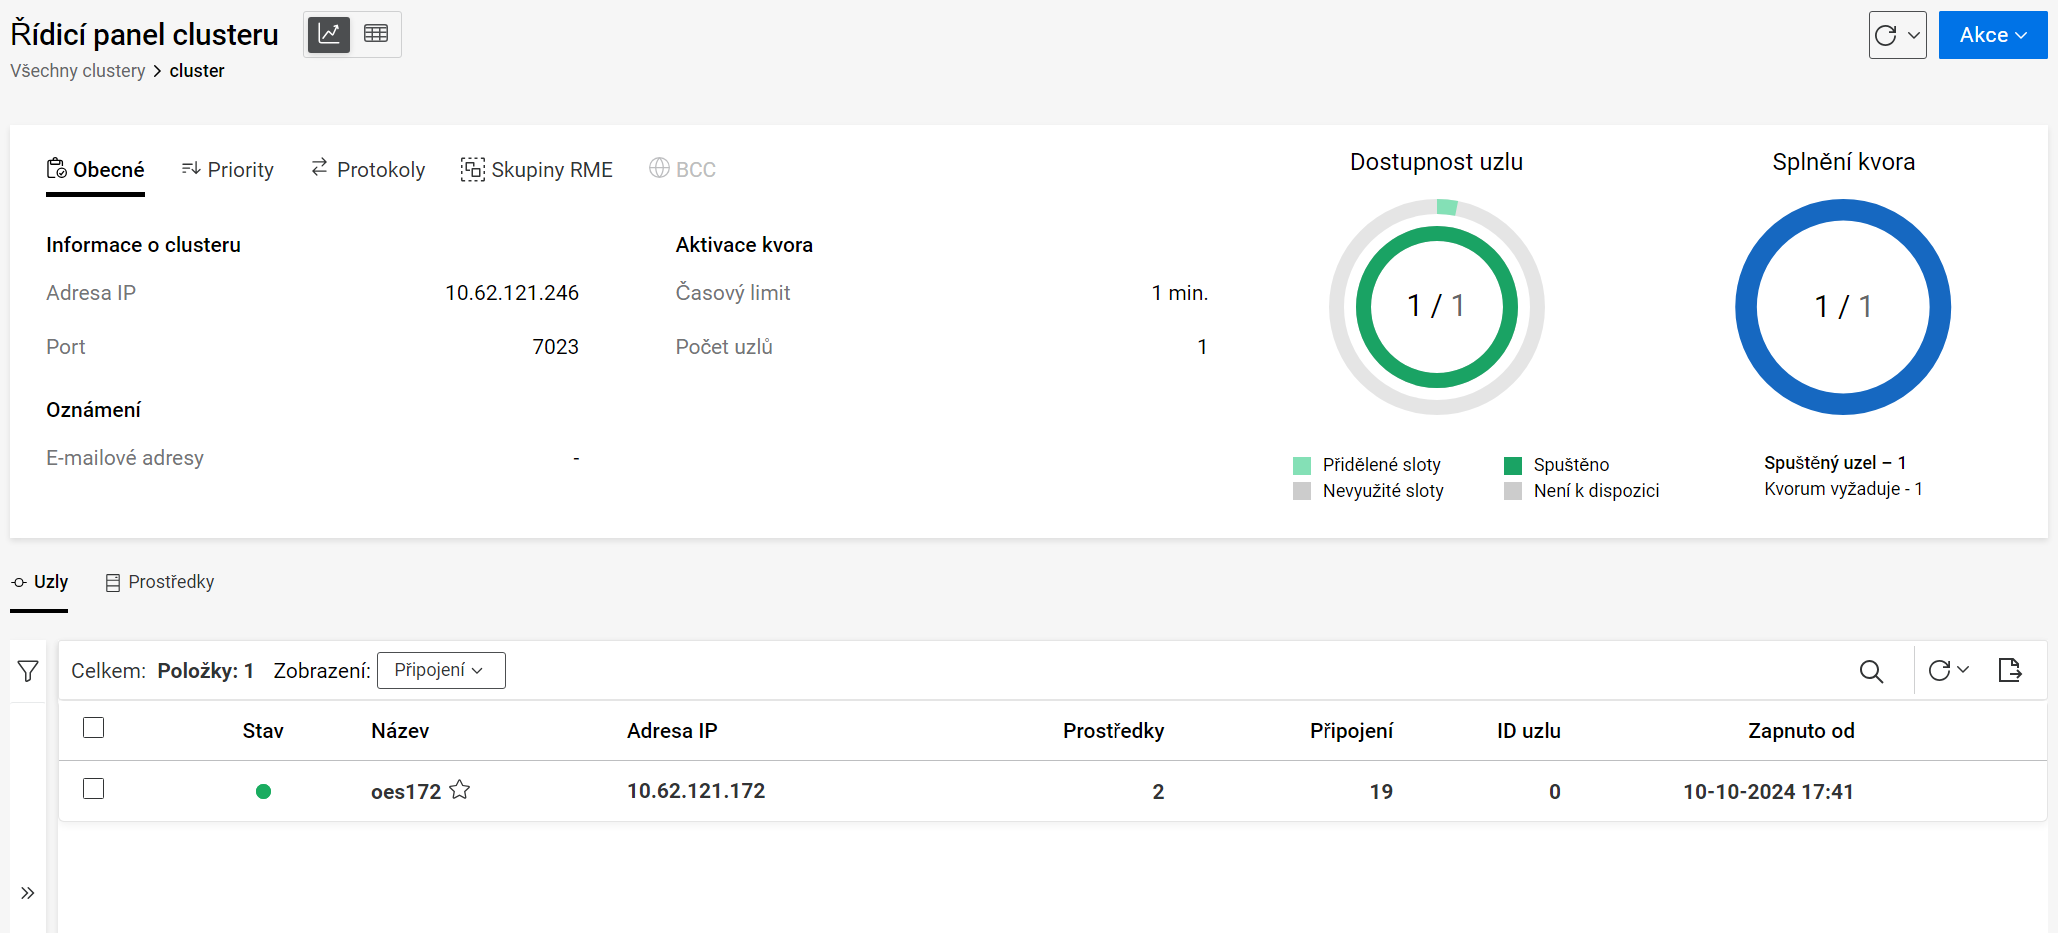2058x933 pixels.
Task: Mark oes172 as favorite with star
Action: click(x=460, y=790)
